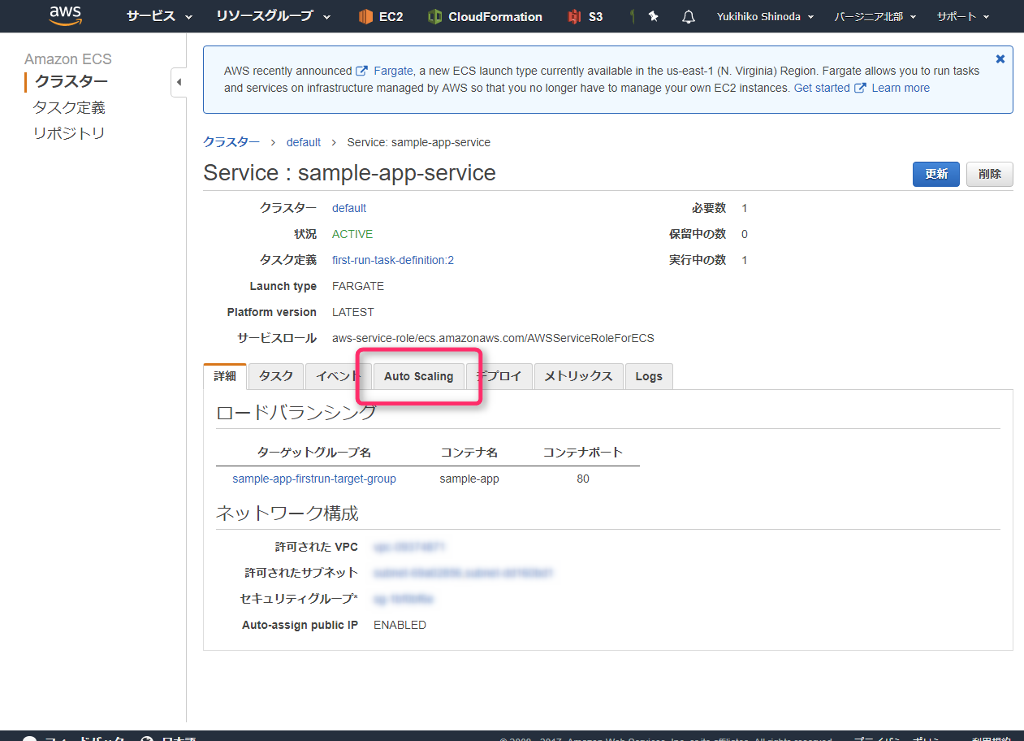Click the 削除 button
Screen dimensions: 1024x741
coord(989,174)
